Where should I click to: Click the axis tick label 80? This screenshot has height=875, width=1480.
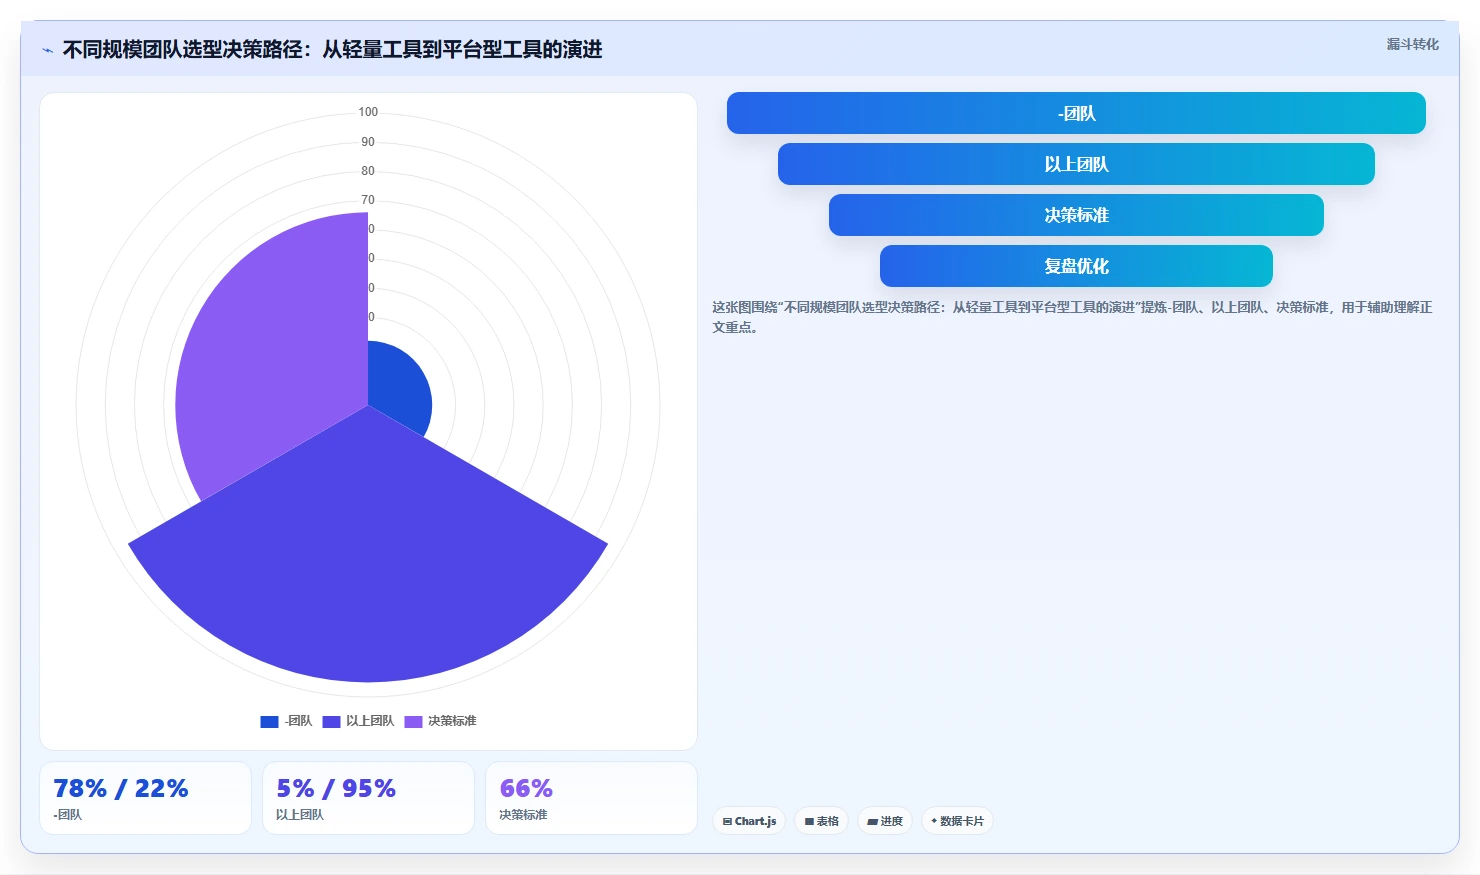coord(368,171)
